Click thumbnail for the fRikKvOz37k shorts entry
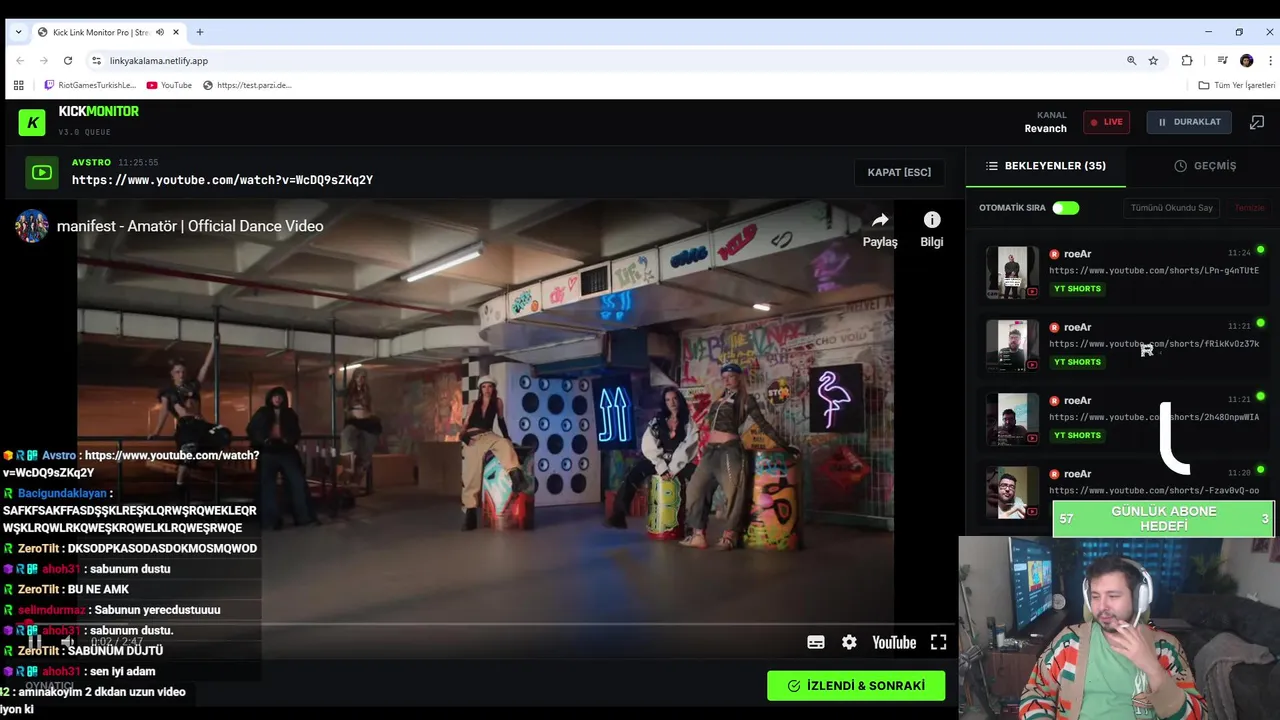Screen dimensions: 1280x720 click(x=1012, y=345)
